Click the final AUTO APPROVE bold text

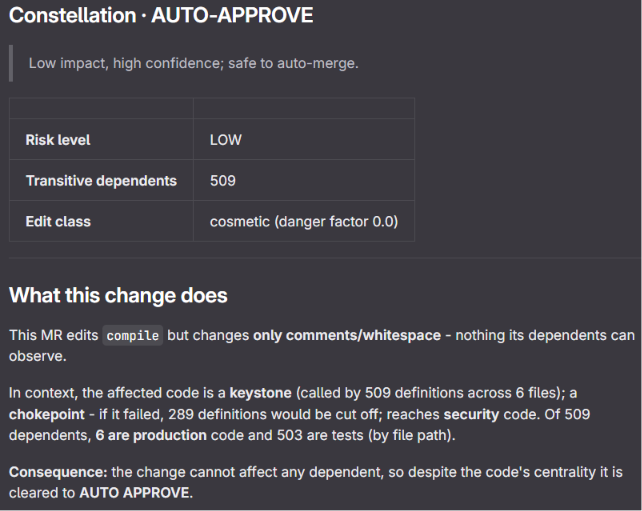click(x=134, y=493)
